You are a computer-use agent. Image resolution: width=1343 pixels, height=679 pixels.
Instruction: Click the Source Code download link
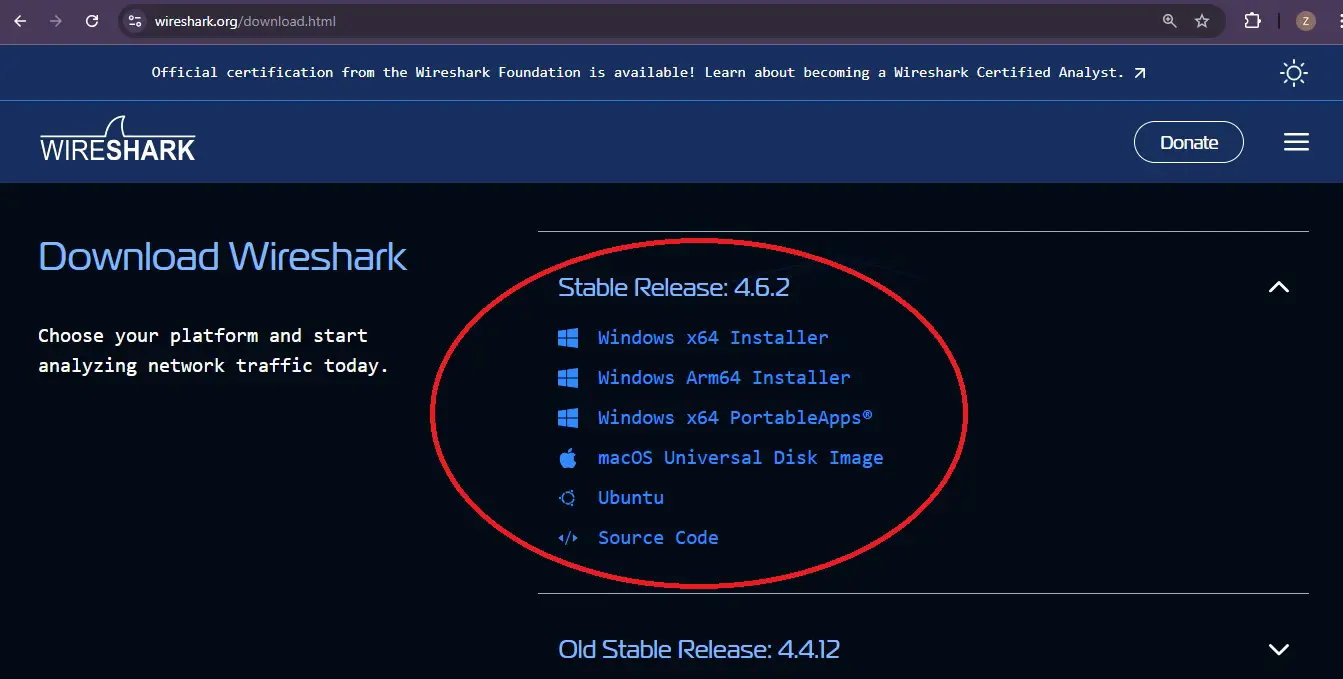[657, 538]
